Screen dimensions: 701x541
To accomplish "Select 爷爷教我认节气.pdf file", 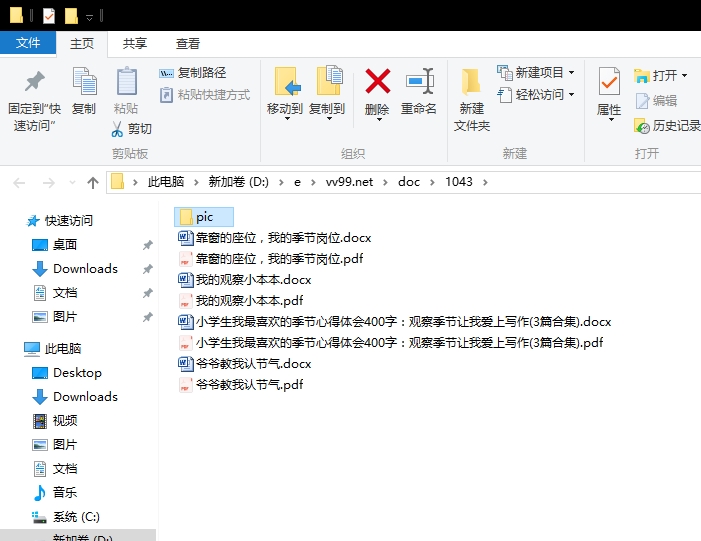I will (x=241, y=385).
